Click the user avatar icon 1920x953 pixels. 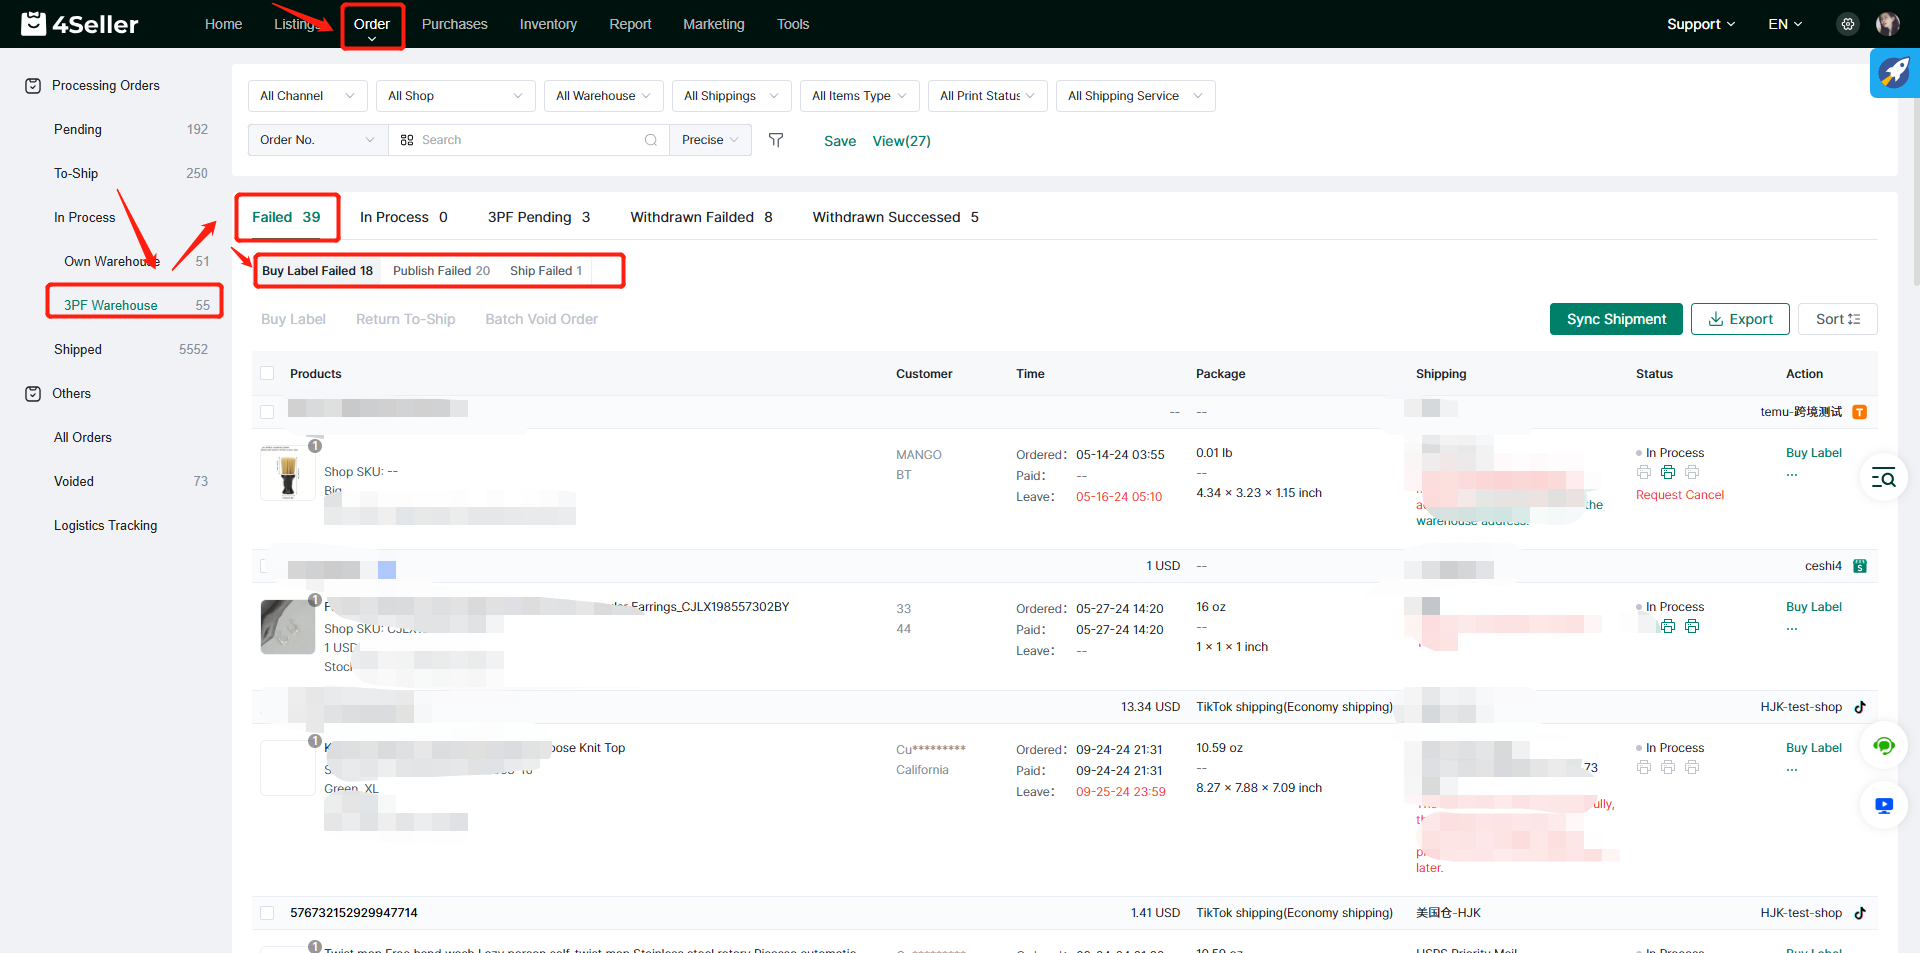pos(1887,24)
